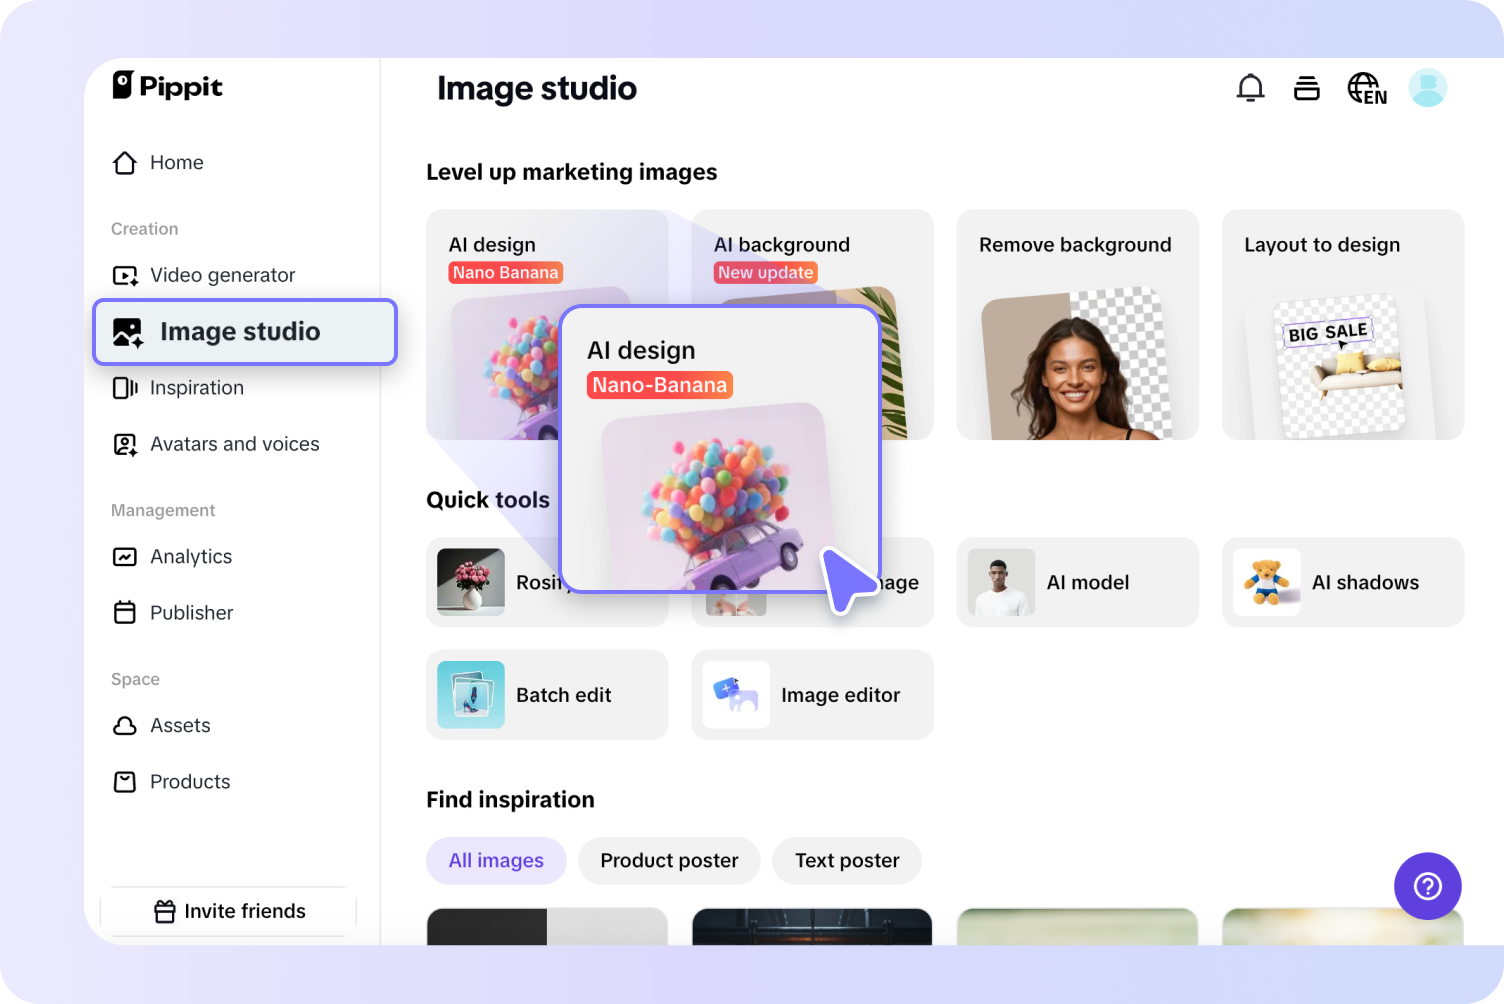Switch to the Product poster filter tab
The image size is (1504, 1004).
[x=668, y=860]
